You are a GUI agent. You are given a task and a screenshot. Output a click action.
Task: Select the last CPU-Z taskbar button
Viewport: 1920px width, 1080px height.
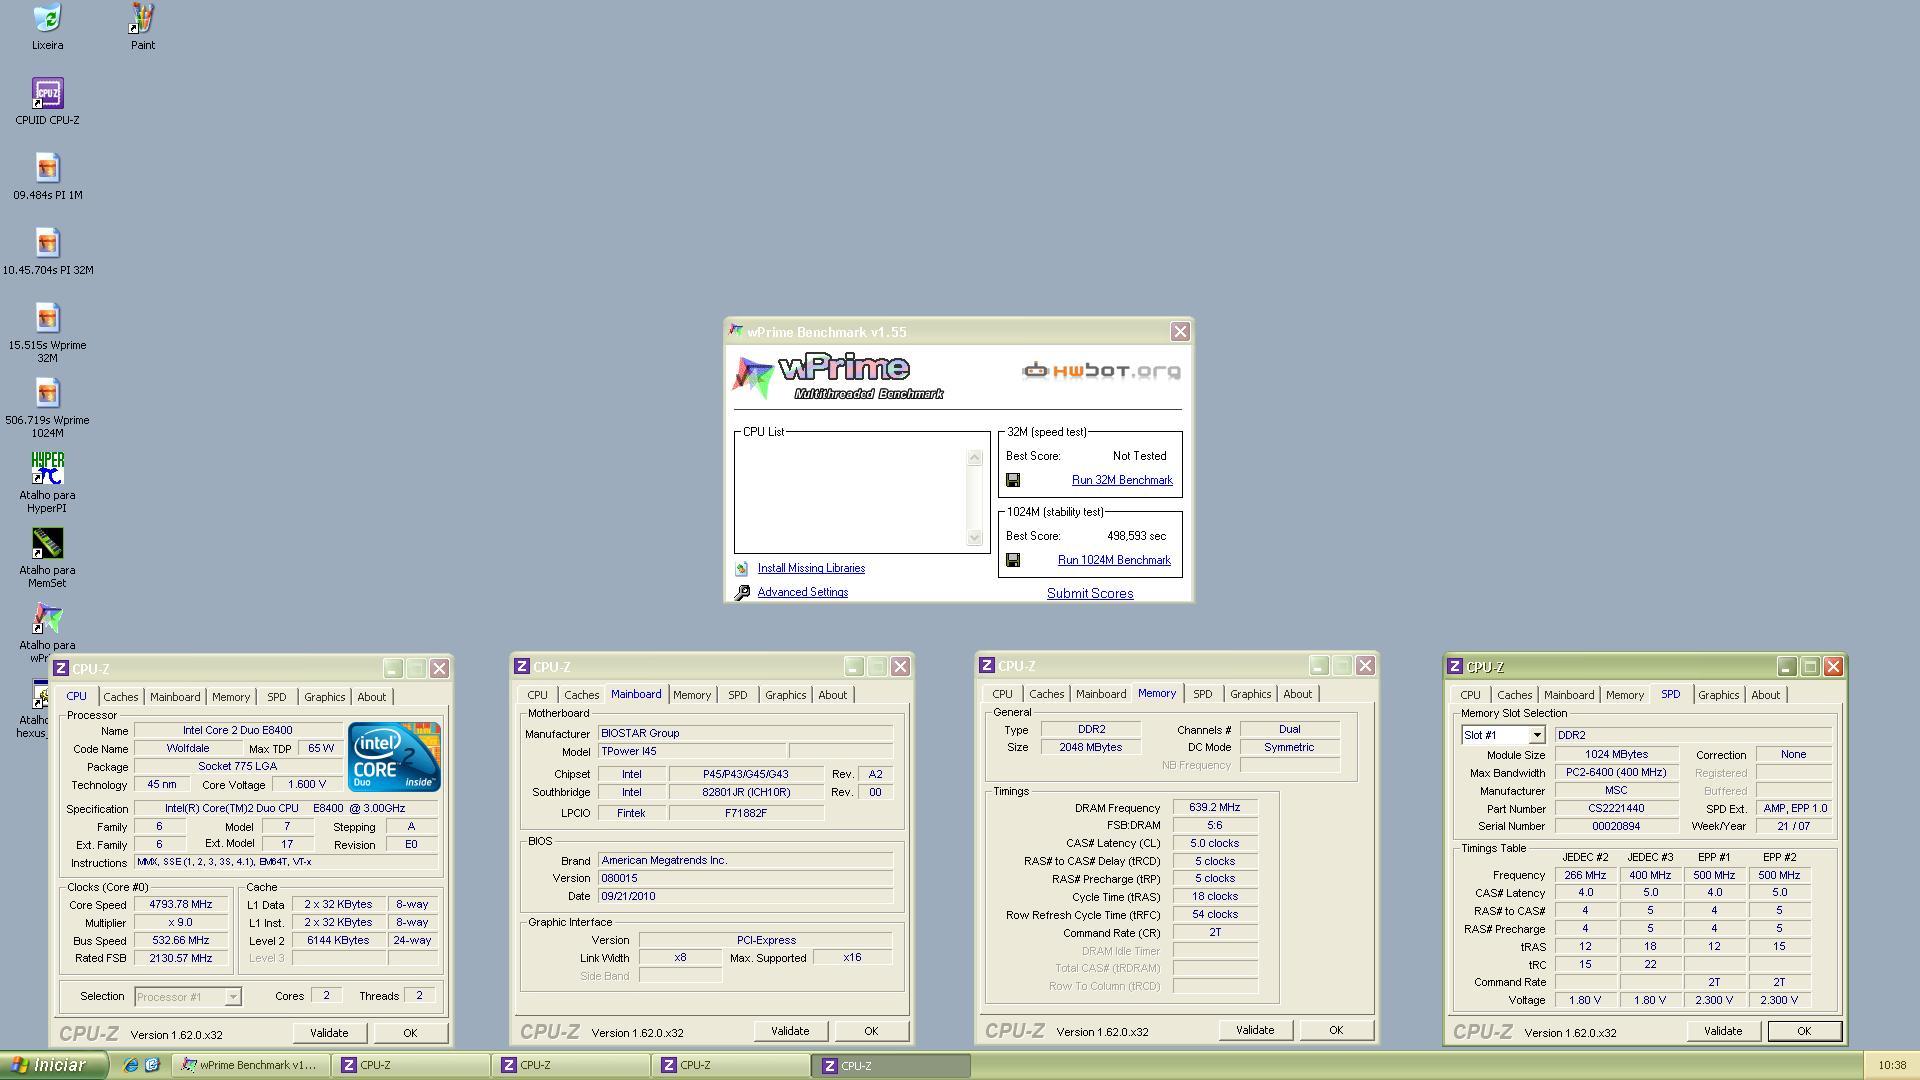[890, 1065]
